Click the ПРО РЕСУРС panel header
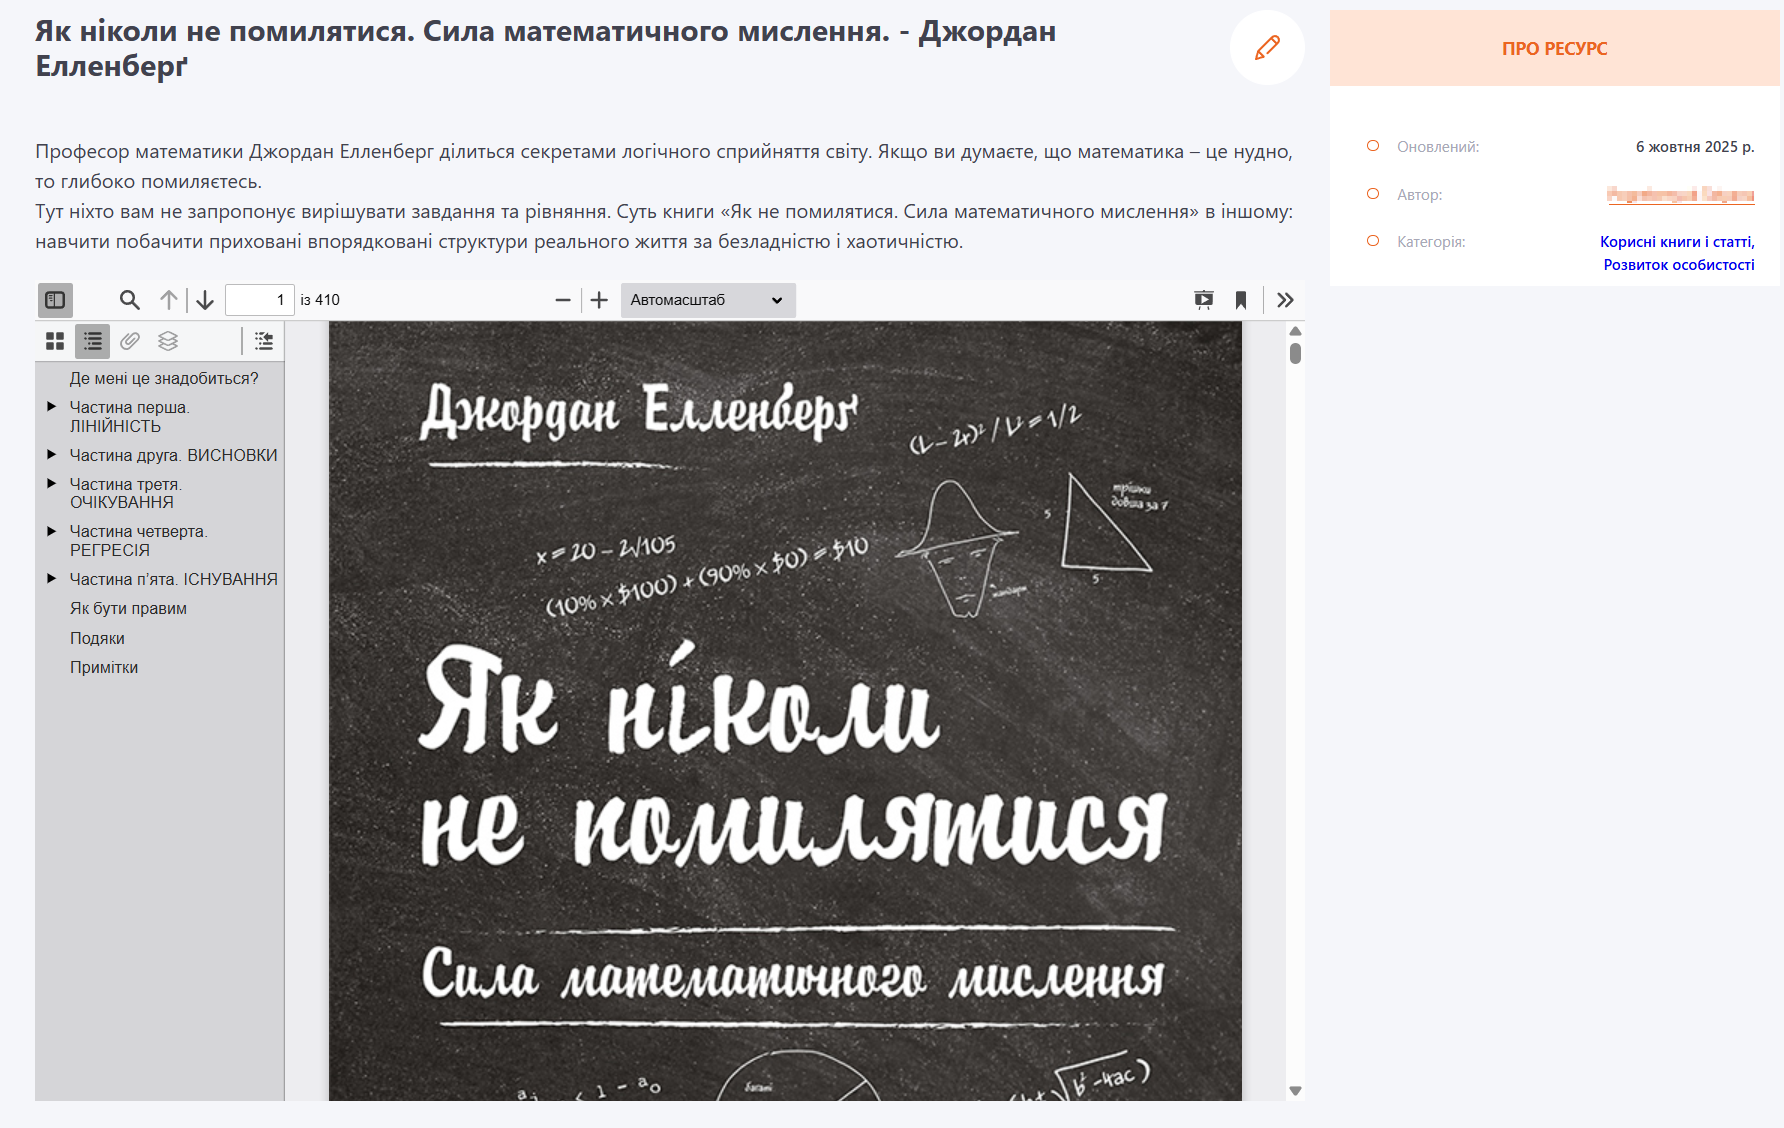 tap(1555, 48)
